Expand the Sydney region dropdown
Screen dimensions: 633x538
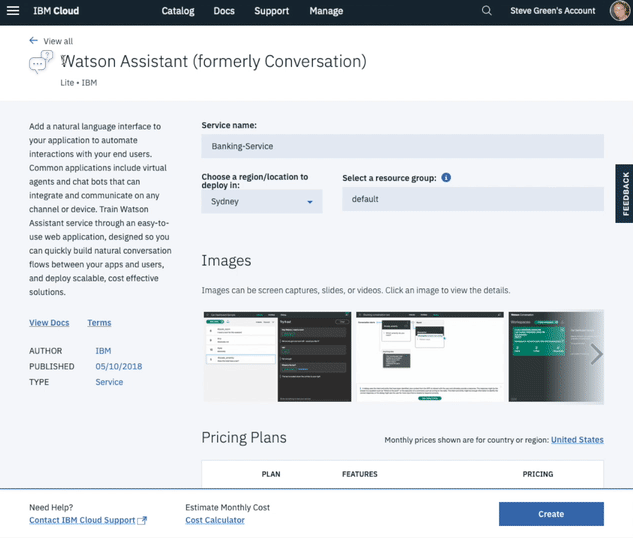(262, 201)
